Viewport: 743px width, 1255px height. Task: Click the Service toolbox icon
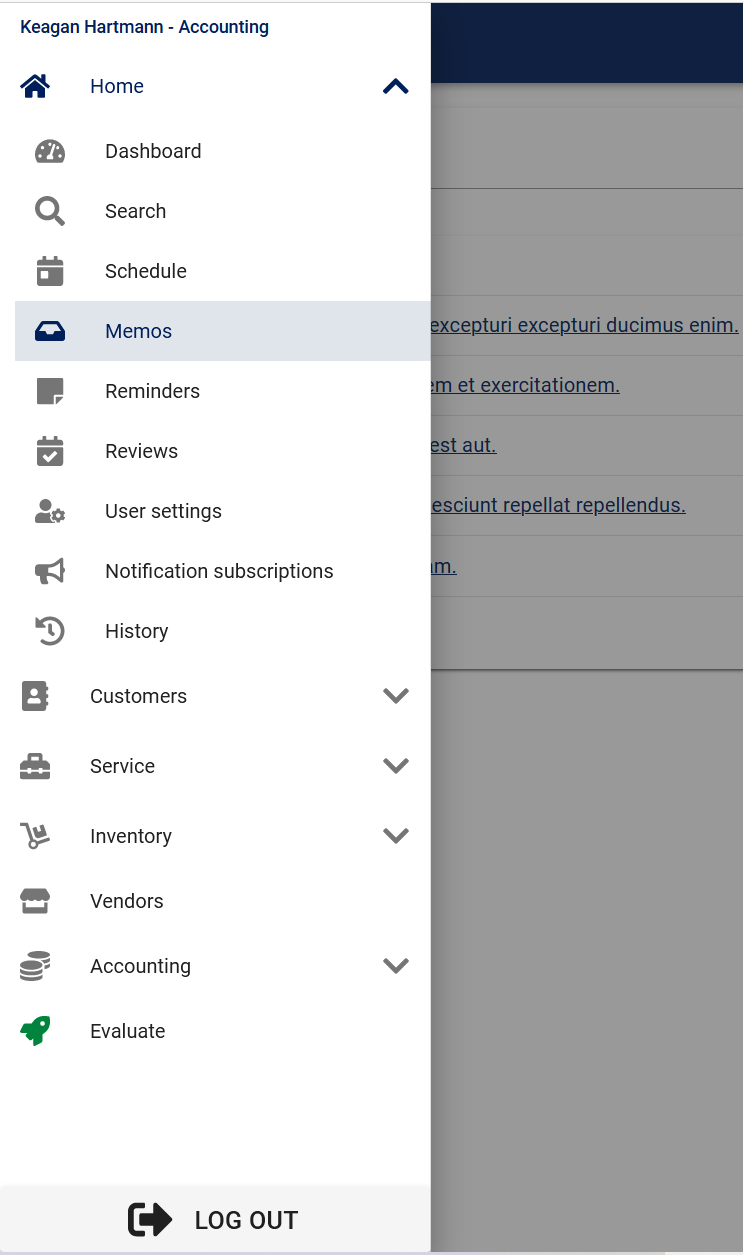[35, 766]
